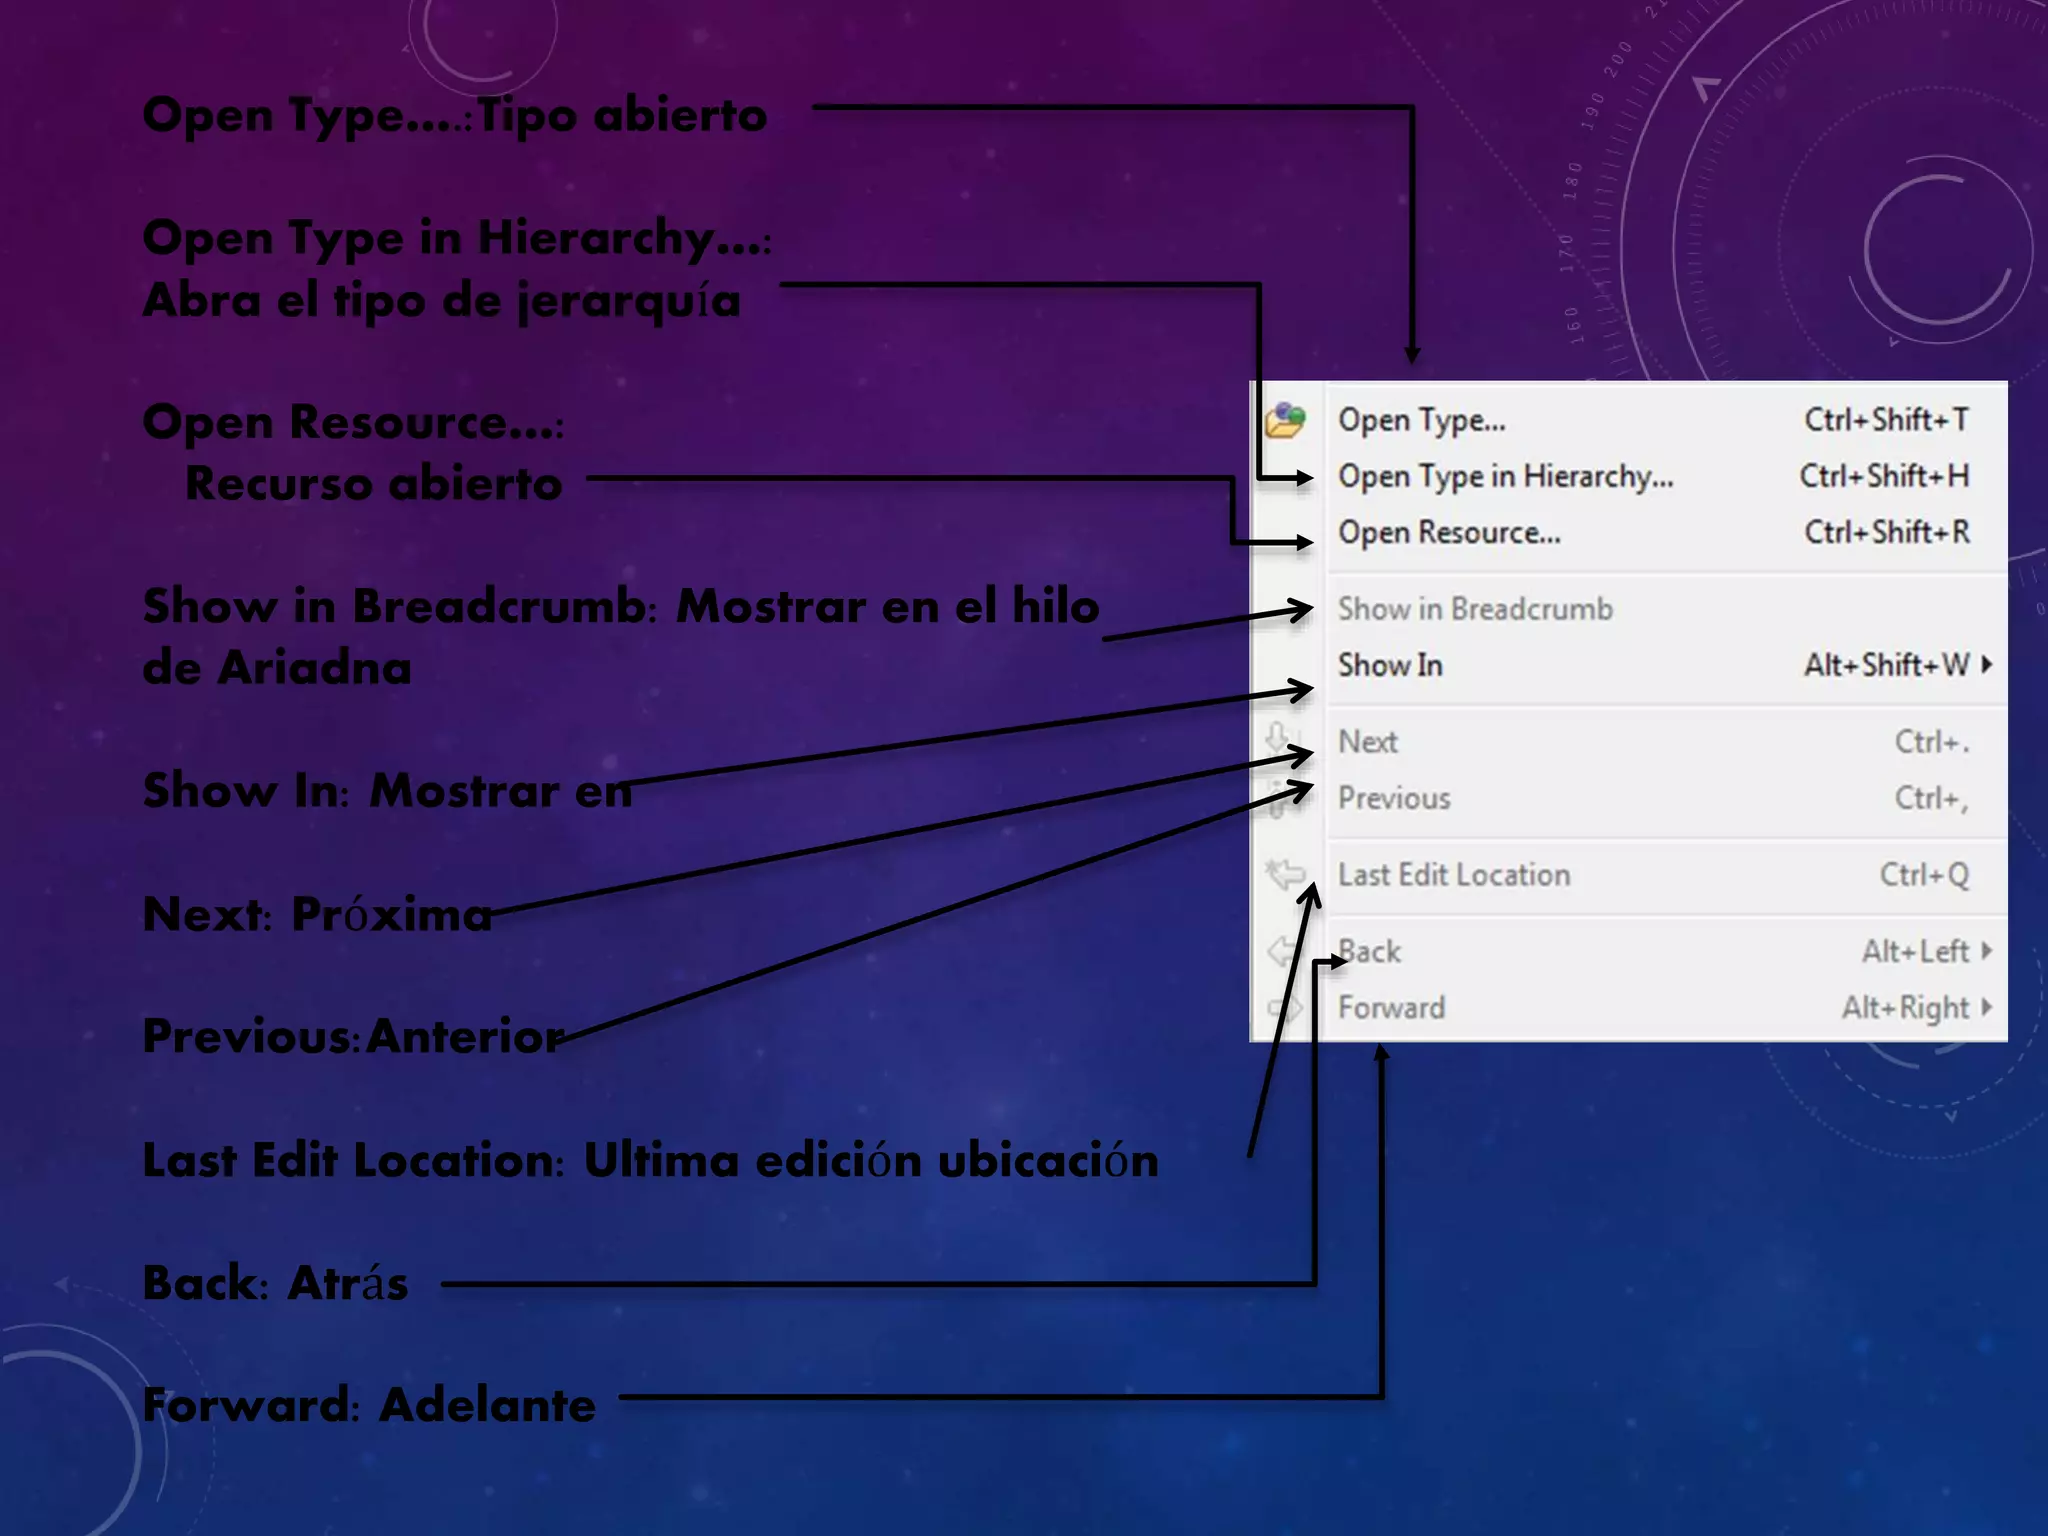Click the Open Type folder icon

click(x=1286, y=420)
